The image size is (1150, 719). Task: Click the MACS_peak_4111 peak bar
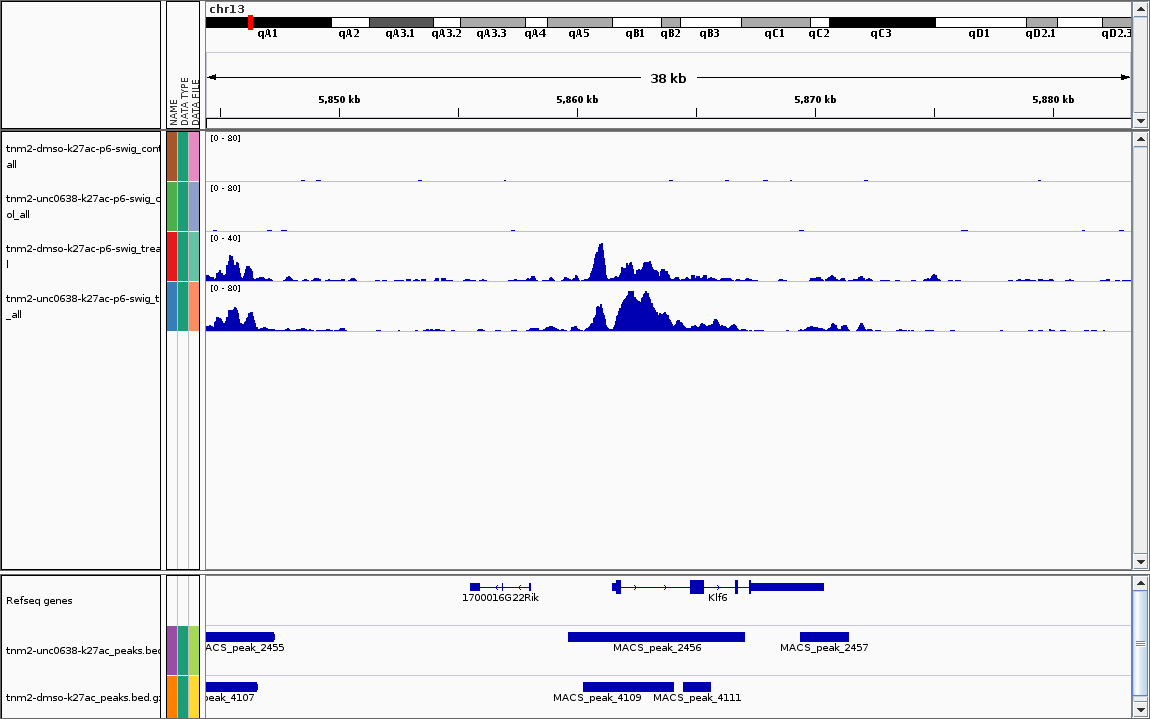[x=697, y=687]
